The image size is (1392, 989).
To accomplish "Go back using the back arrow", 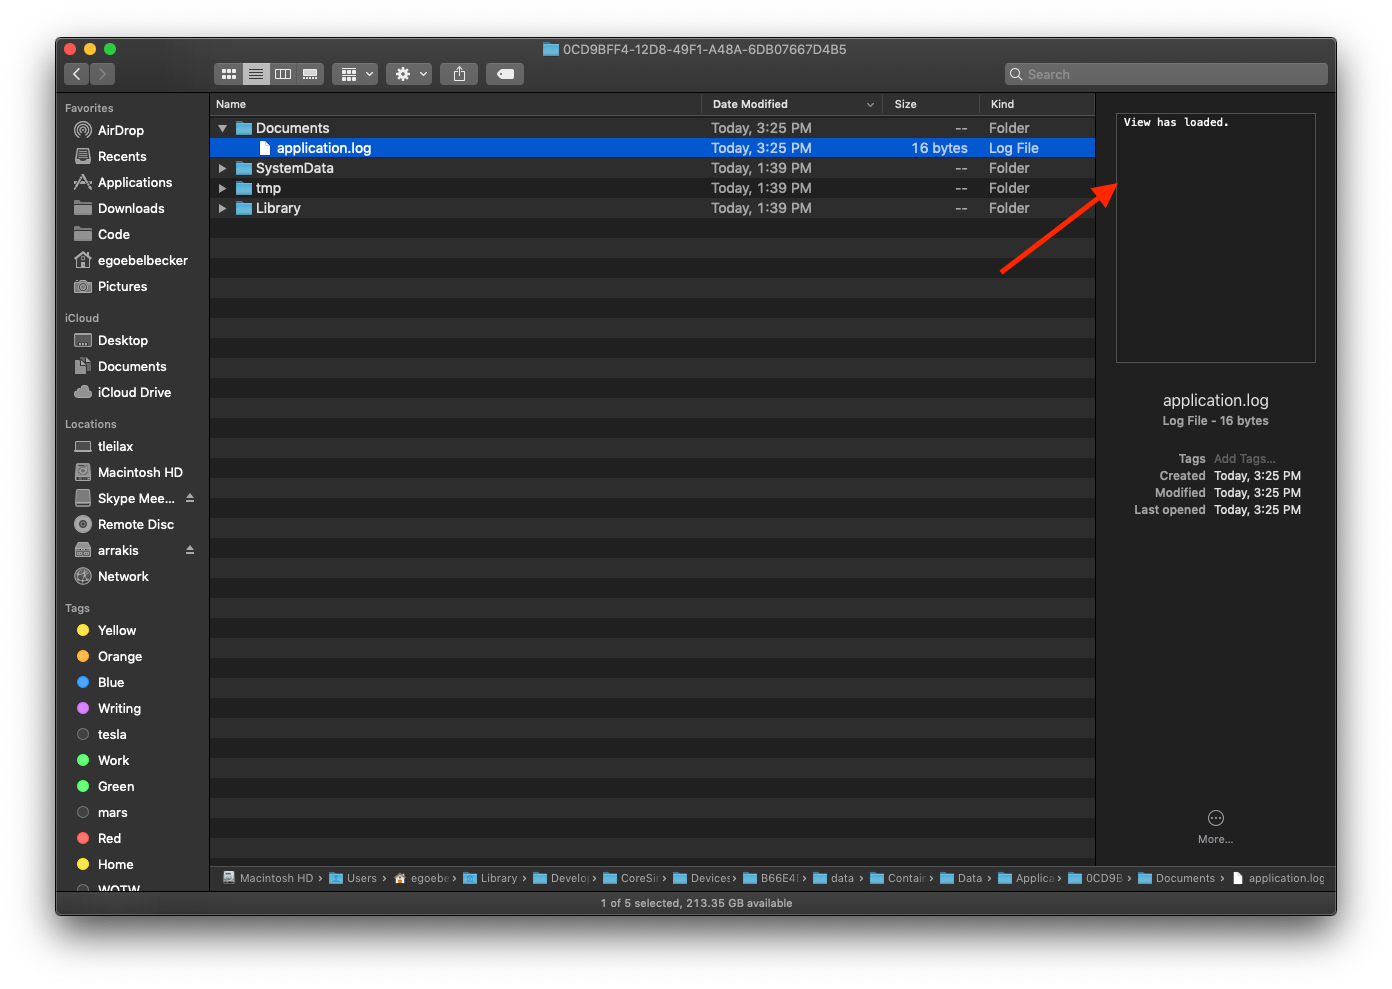I will tap(77, 74).
